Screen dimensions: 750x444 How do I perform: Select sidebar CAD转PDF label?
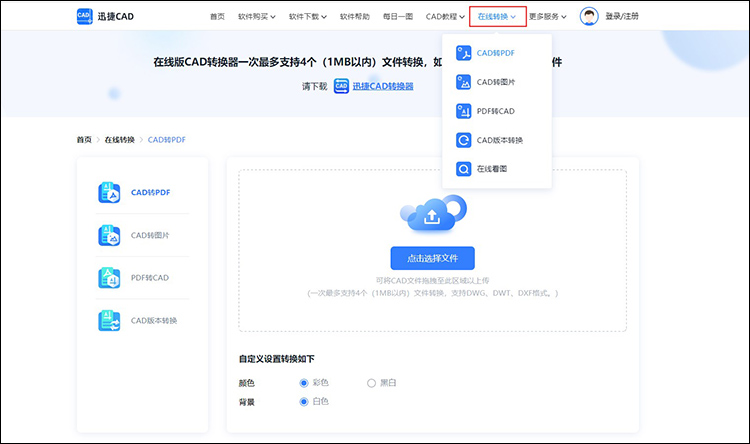151,192
